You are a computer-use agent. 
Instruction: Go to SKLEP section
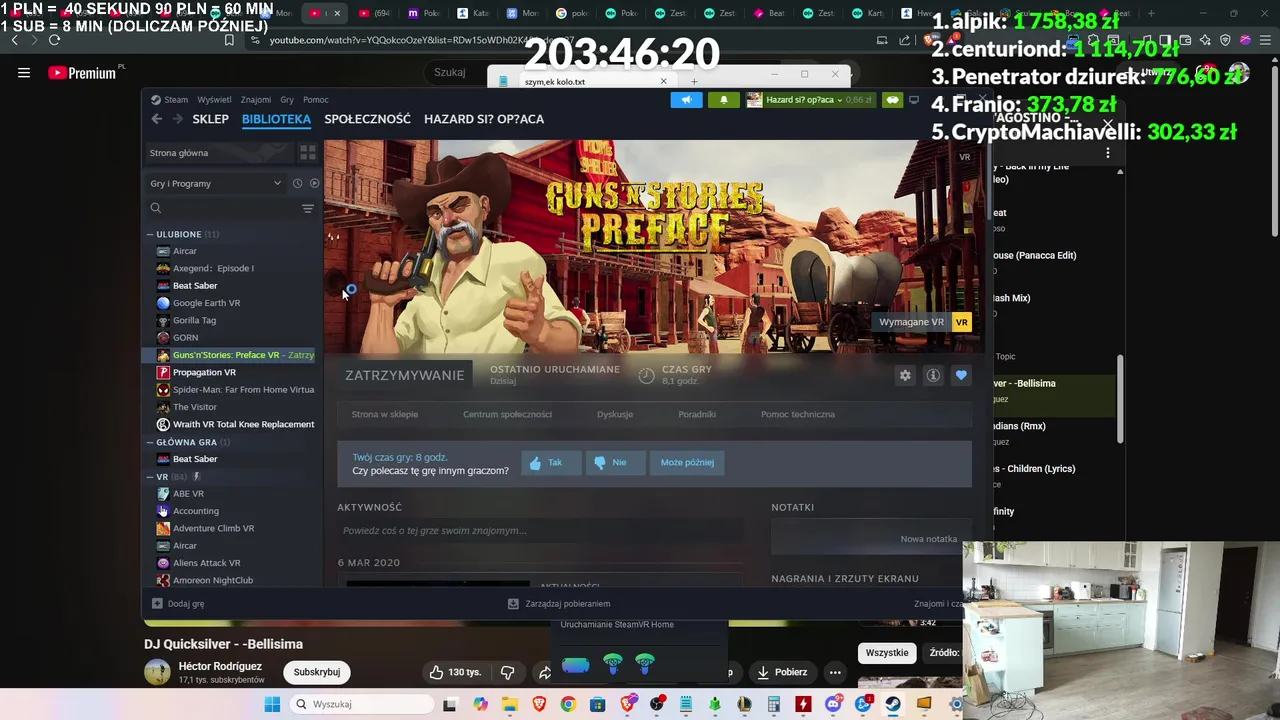click(x=210, y=119)
